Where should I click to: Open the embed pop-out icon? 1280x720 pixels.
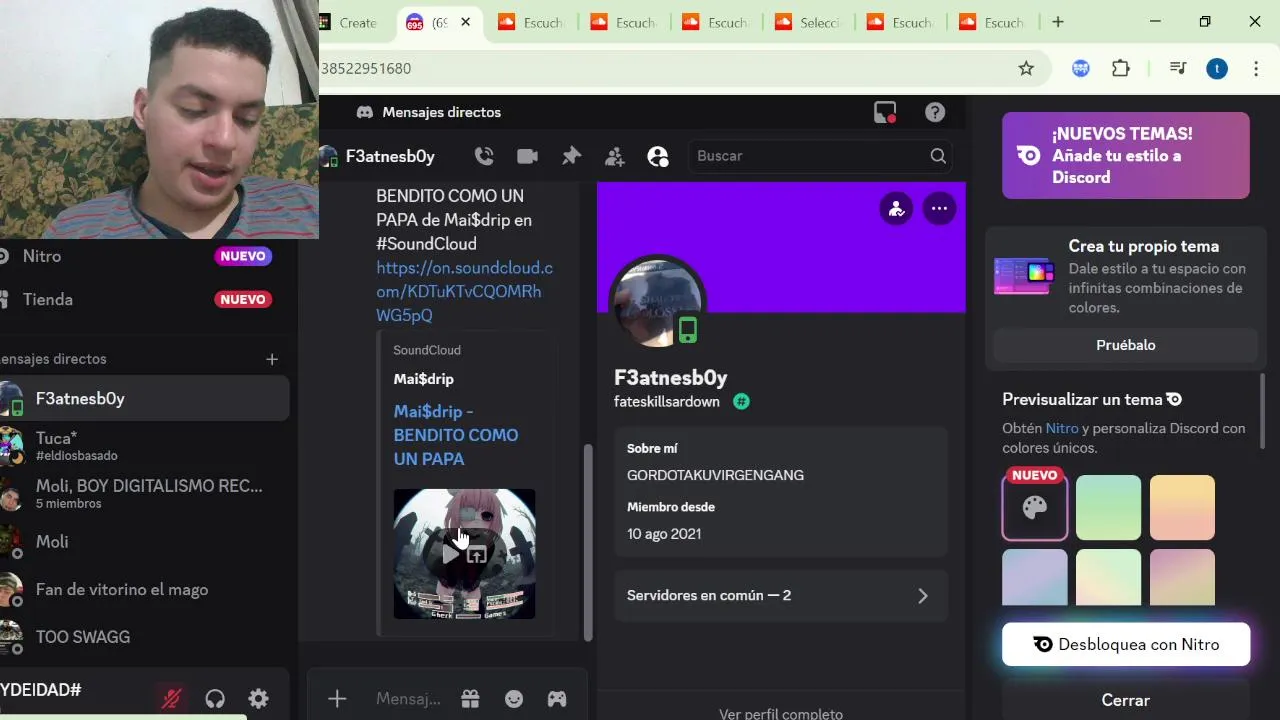[x=477, y=554]
